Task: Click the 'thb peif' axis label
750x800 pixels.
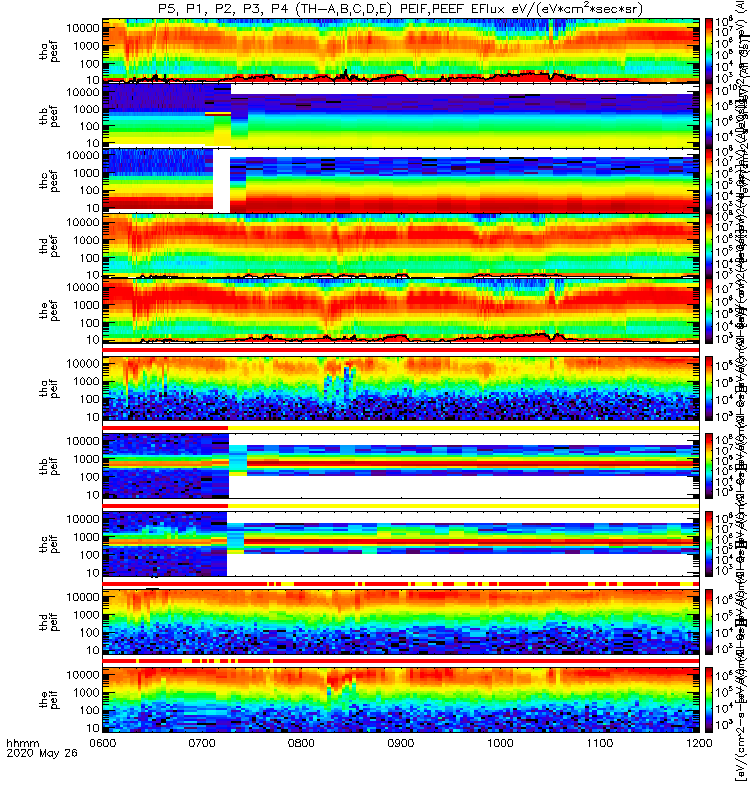Action: point(49,466)
